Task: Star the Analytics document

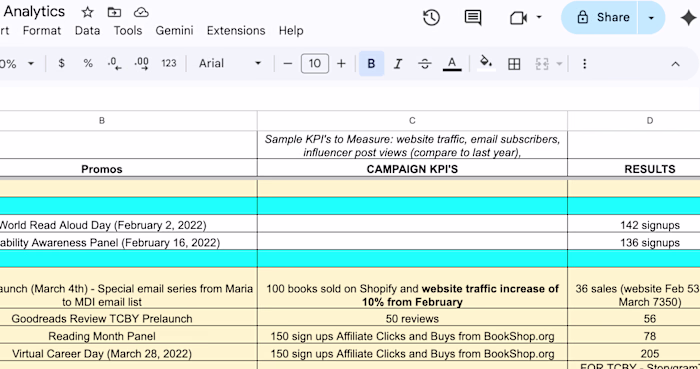Action: coord(88,12)
